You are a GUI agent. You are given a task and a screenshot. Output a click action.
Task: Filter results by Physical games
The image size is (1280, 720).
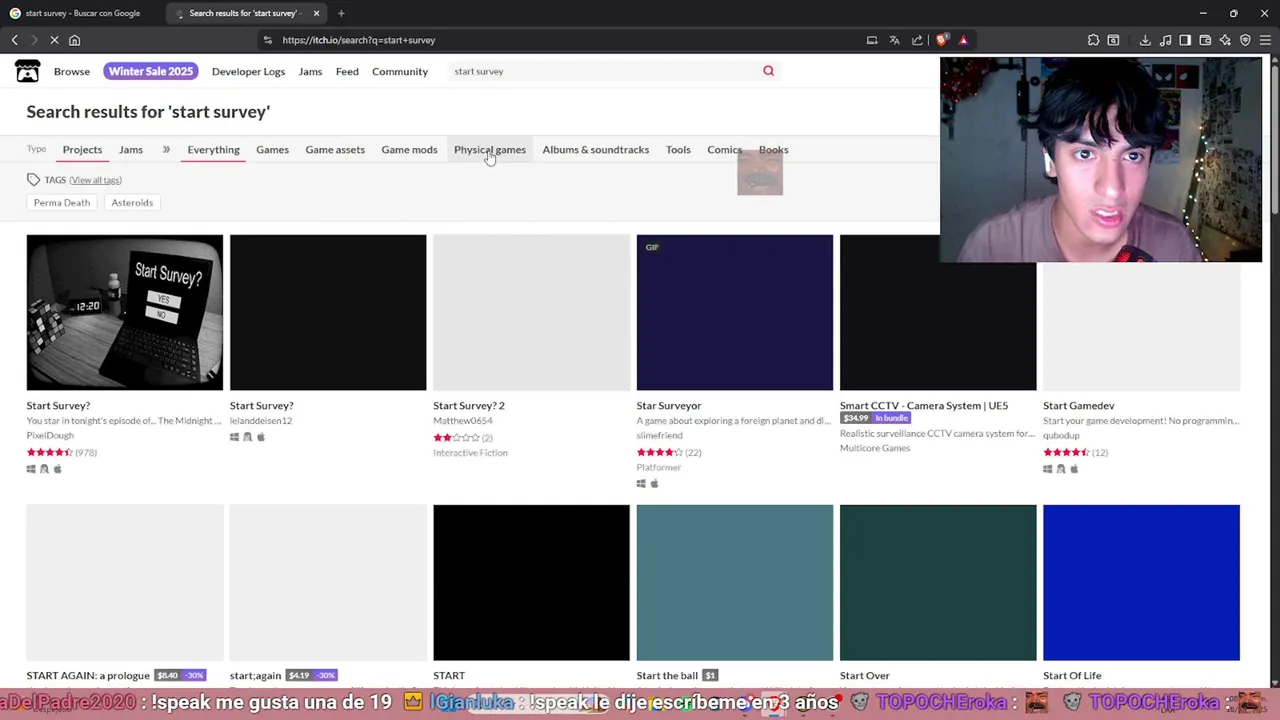(x=490, y=149)
